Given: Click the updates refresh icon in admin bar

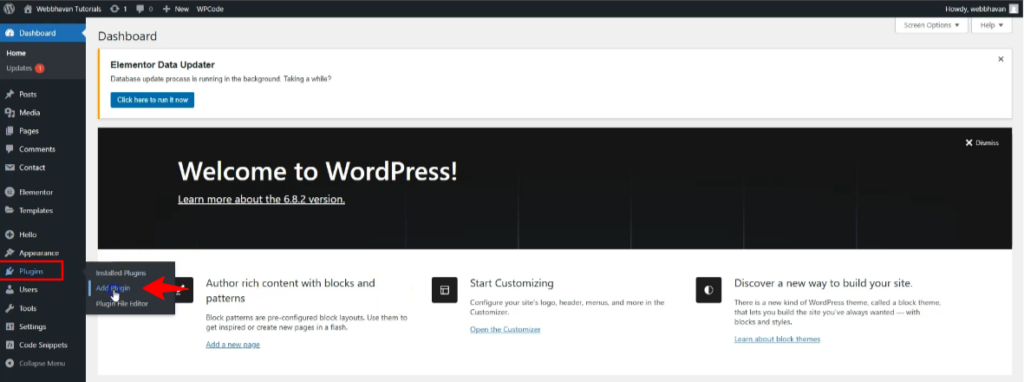Looking at the screenshot, I should coord(116,9).
